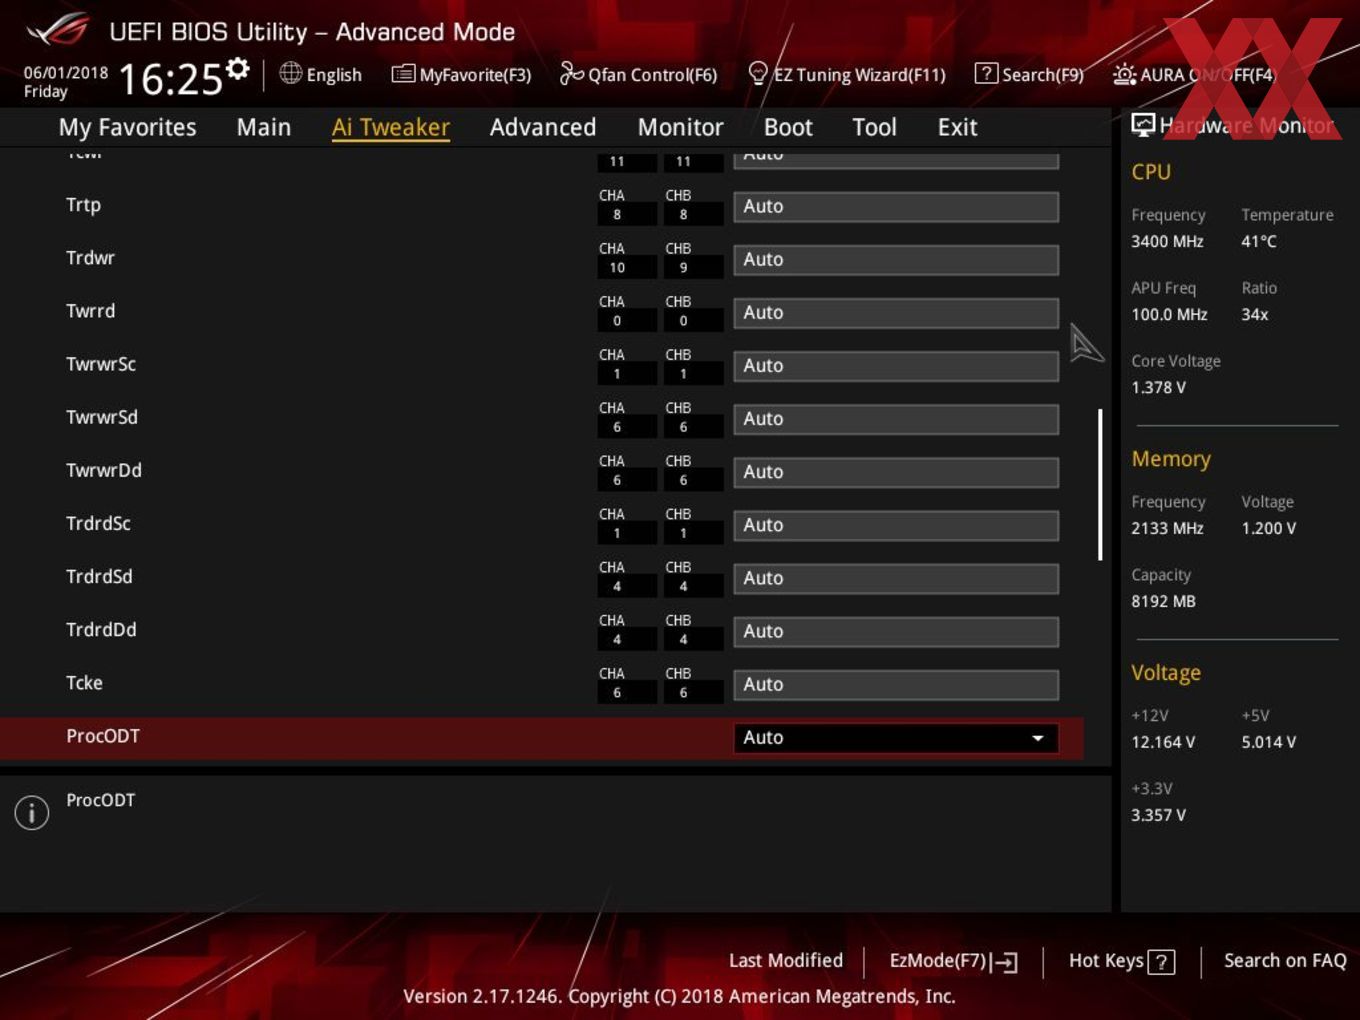This screenshot has height=1020, width=1360.
Task: Select the Tcke setting label
Action: point(84,683)
